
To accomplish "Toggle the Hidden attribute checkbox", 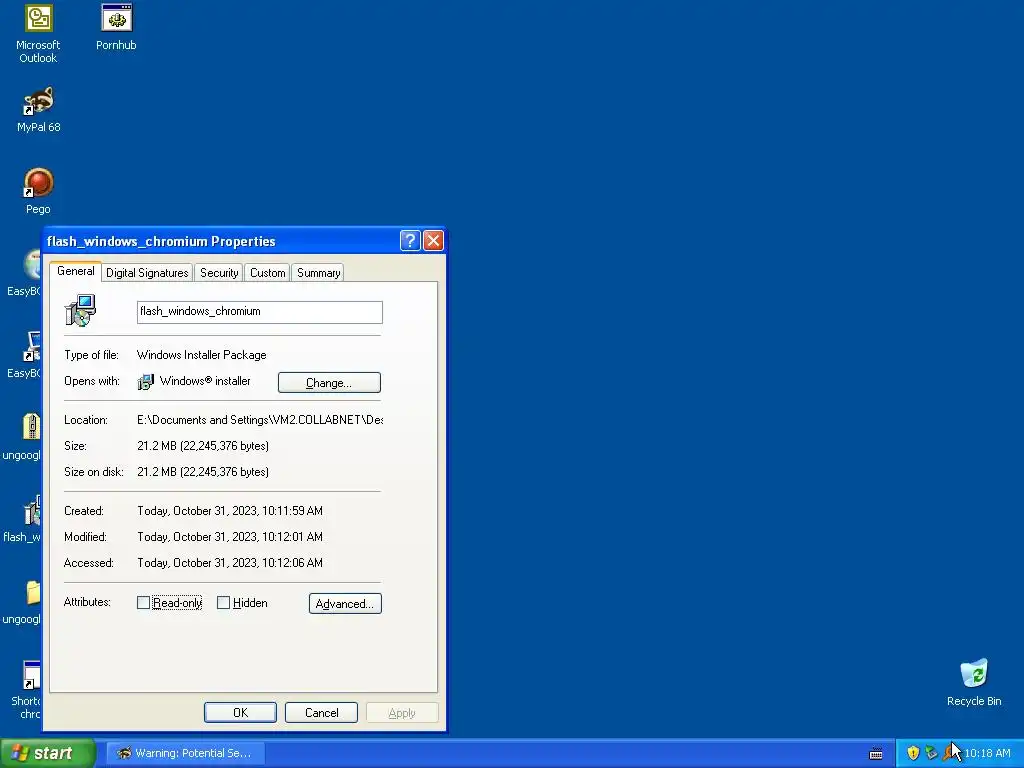I will tap(223, 603).
